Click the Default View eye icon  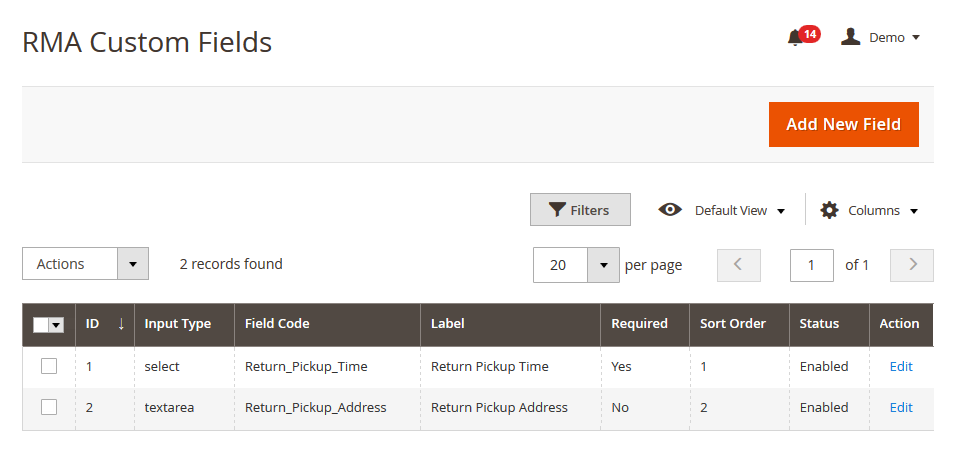[670, 210]
